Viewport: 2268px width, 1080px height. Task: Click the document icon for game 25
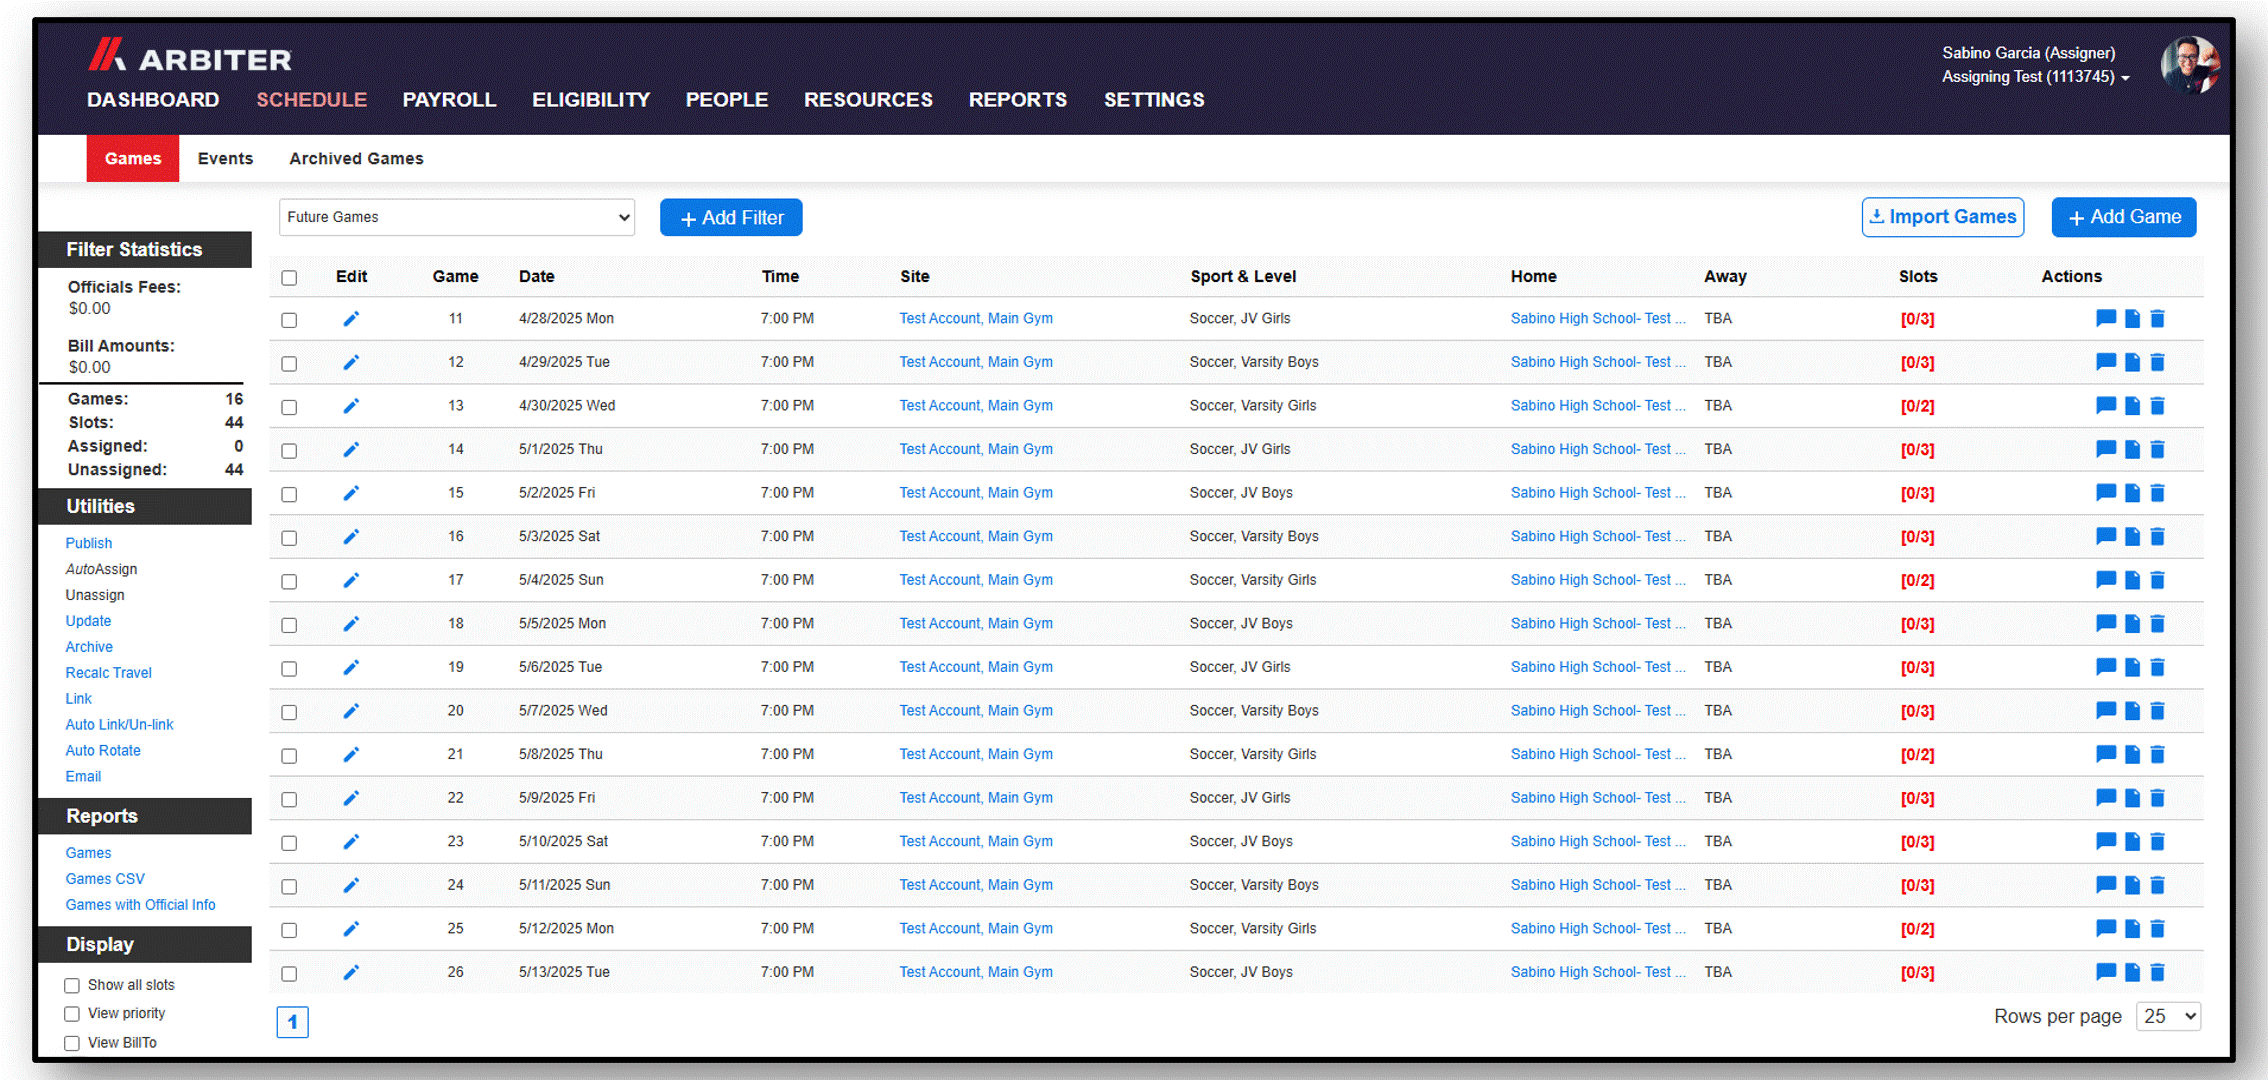(x=2133, y=929)
